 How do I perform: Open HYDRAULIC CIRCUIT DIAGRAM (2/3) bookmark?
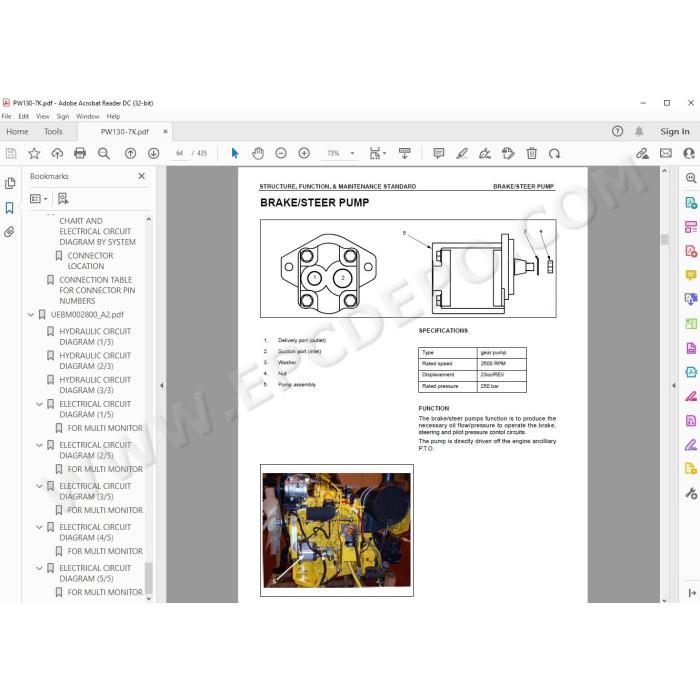pyautogui.click(x=95, y=361)
